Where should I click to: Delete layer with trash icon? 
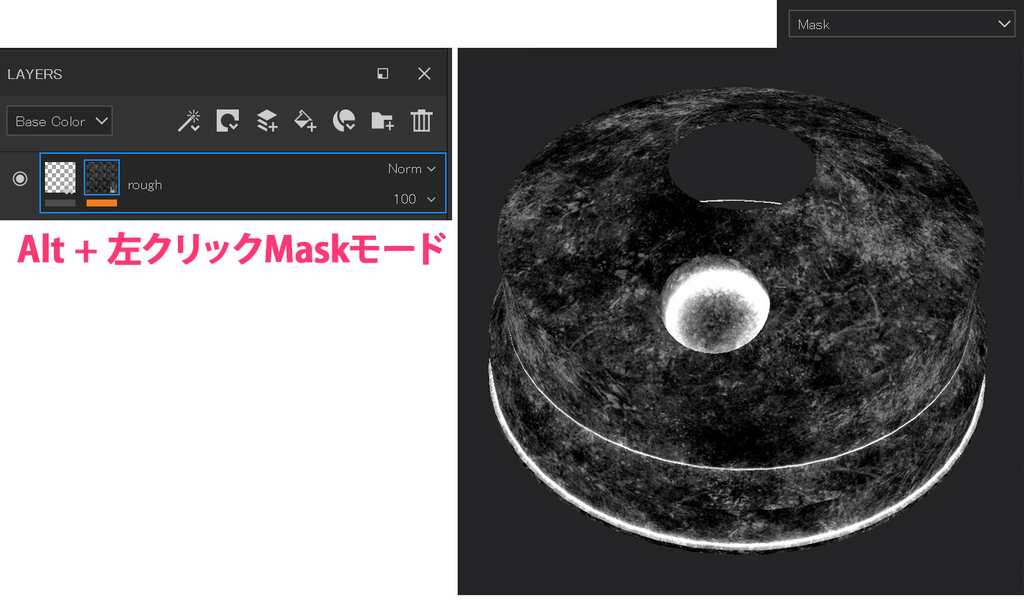421,121
